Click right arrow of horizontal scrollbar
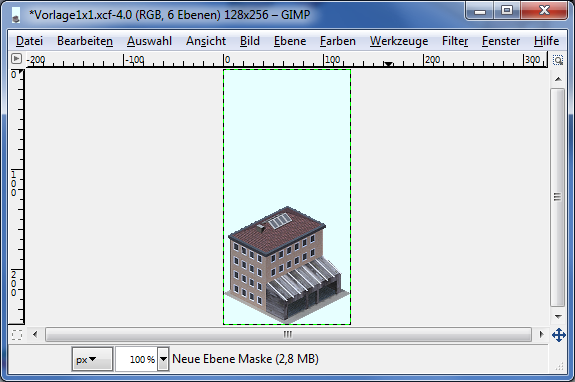 (x=541, y=334)
